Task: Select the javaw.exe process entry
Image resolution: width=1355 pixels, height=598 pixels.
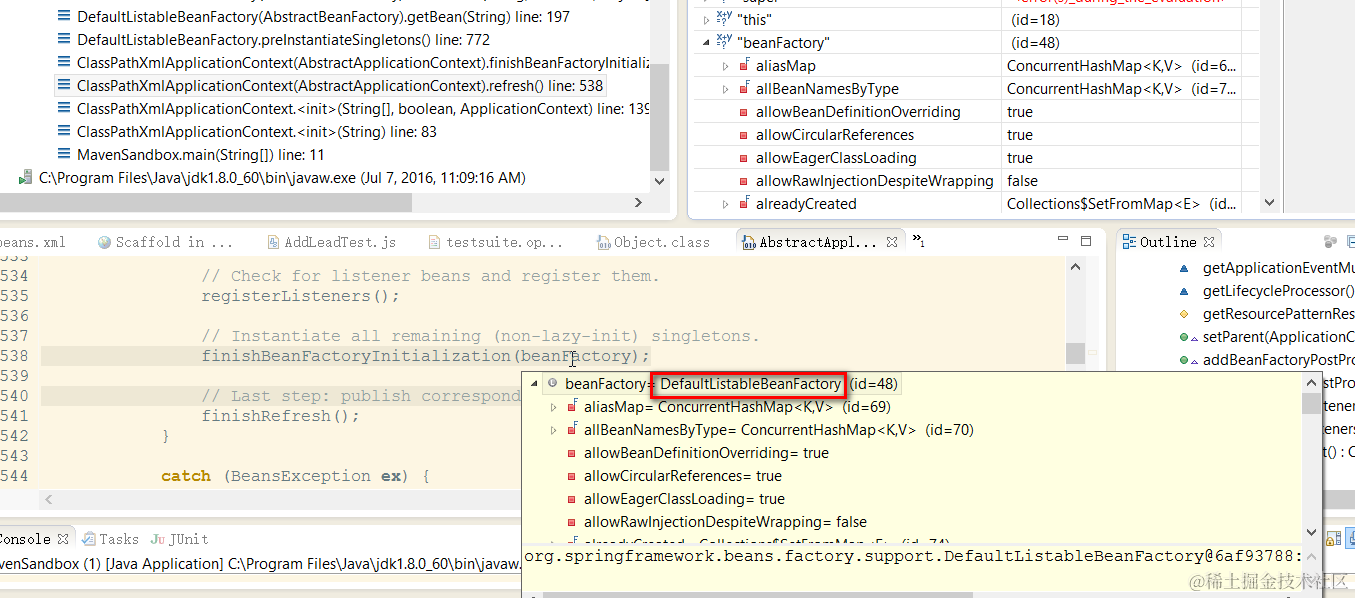Action: click(x=282, y=178)
